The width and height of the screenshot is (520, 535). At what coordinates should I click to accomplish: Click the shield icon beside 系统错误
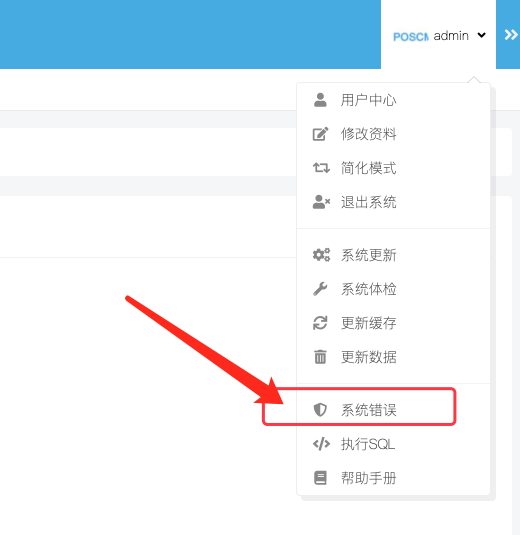320,409
